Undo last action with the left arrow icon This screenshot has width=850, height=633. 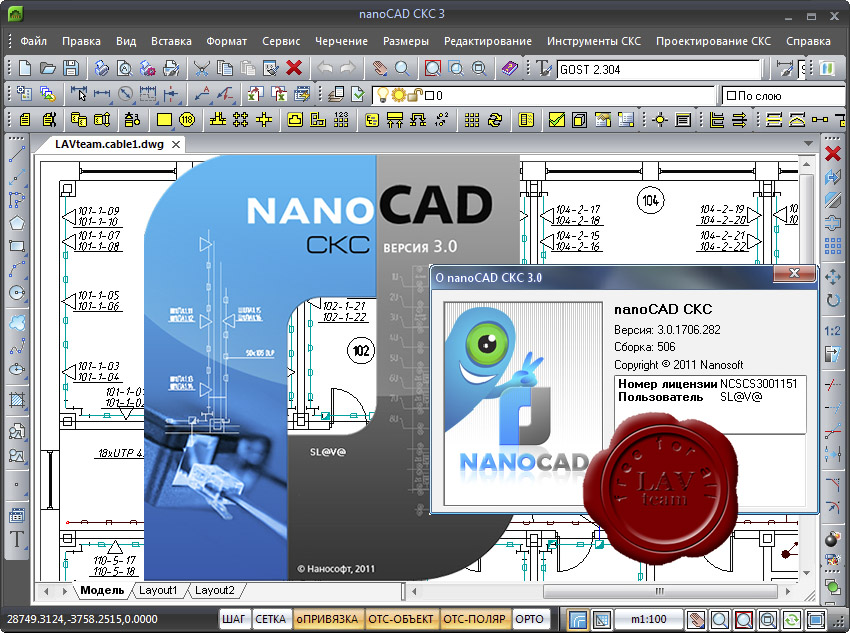325,68
